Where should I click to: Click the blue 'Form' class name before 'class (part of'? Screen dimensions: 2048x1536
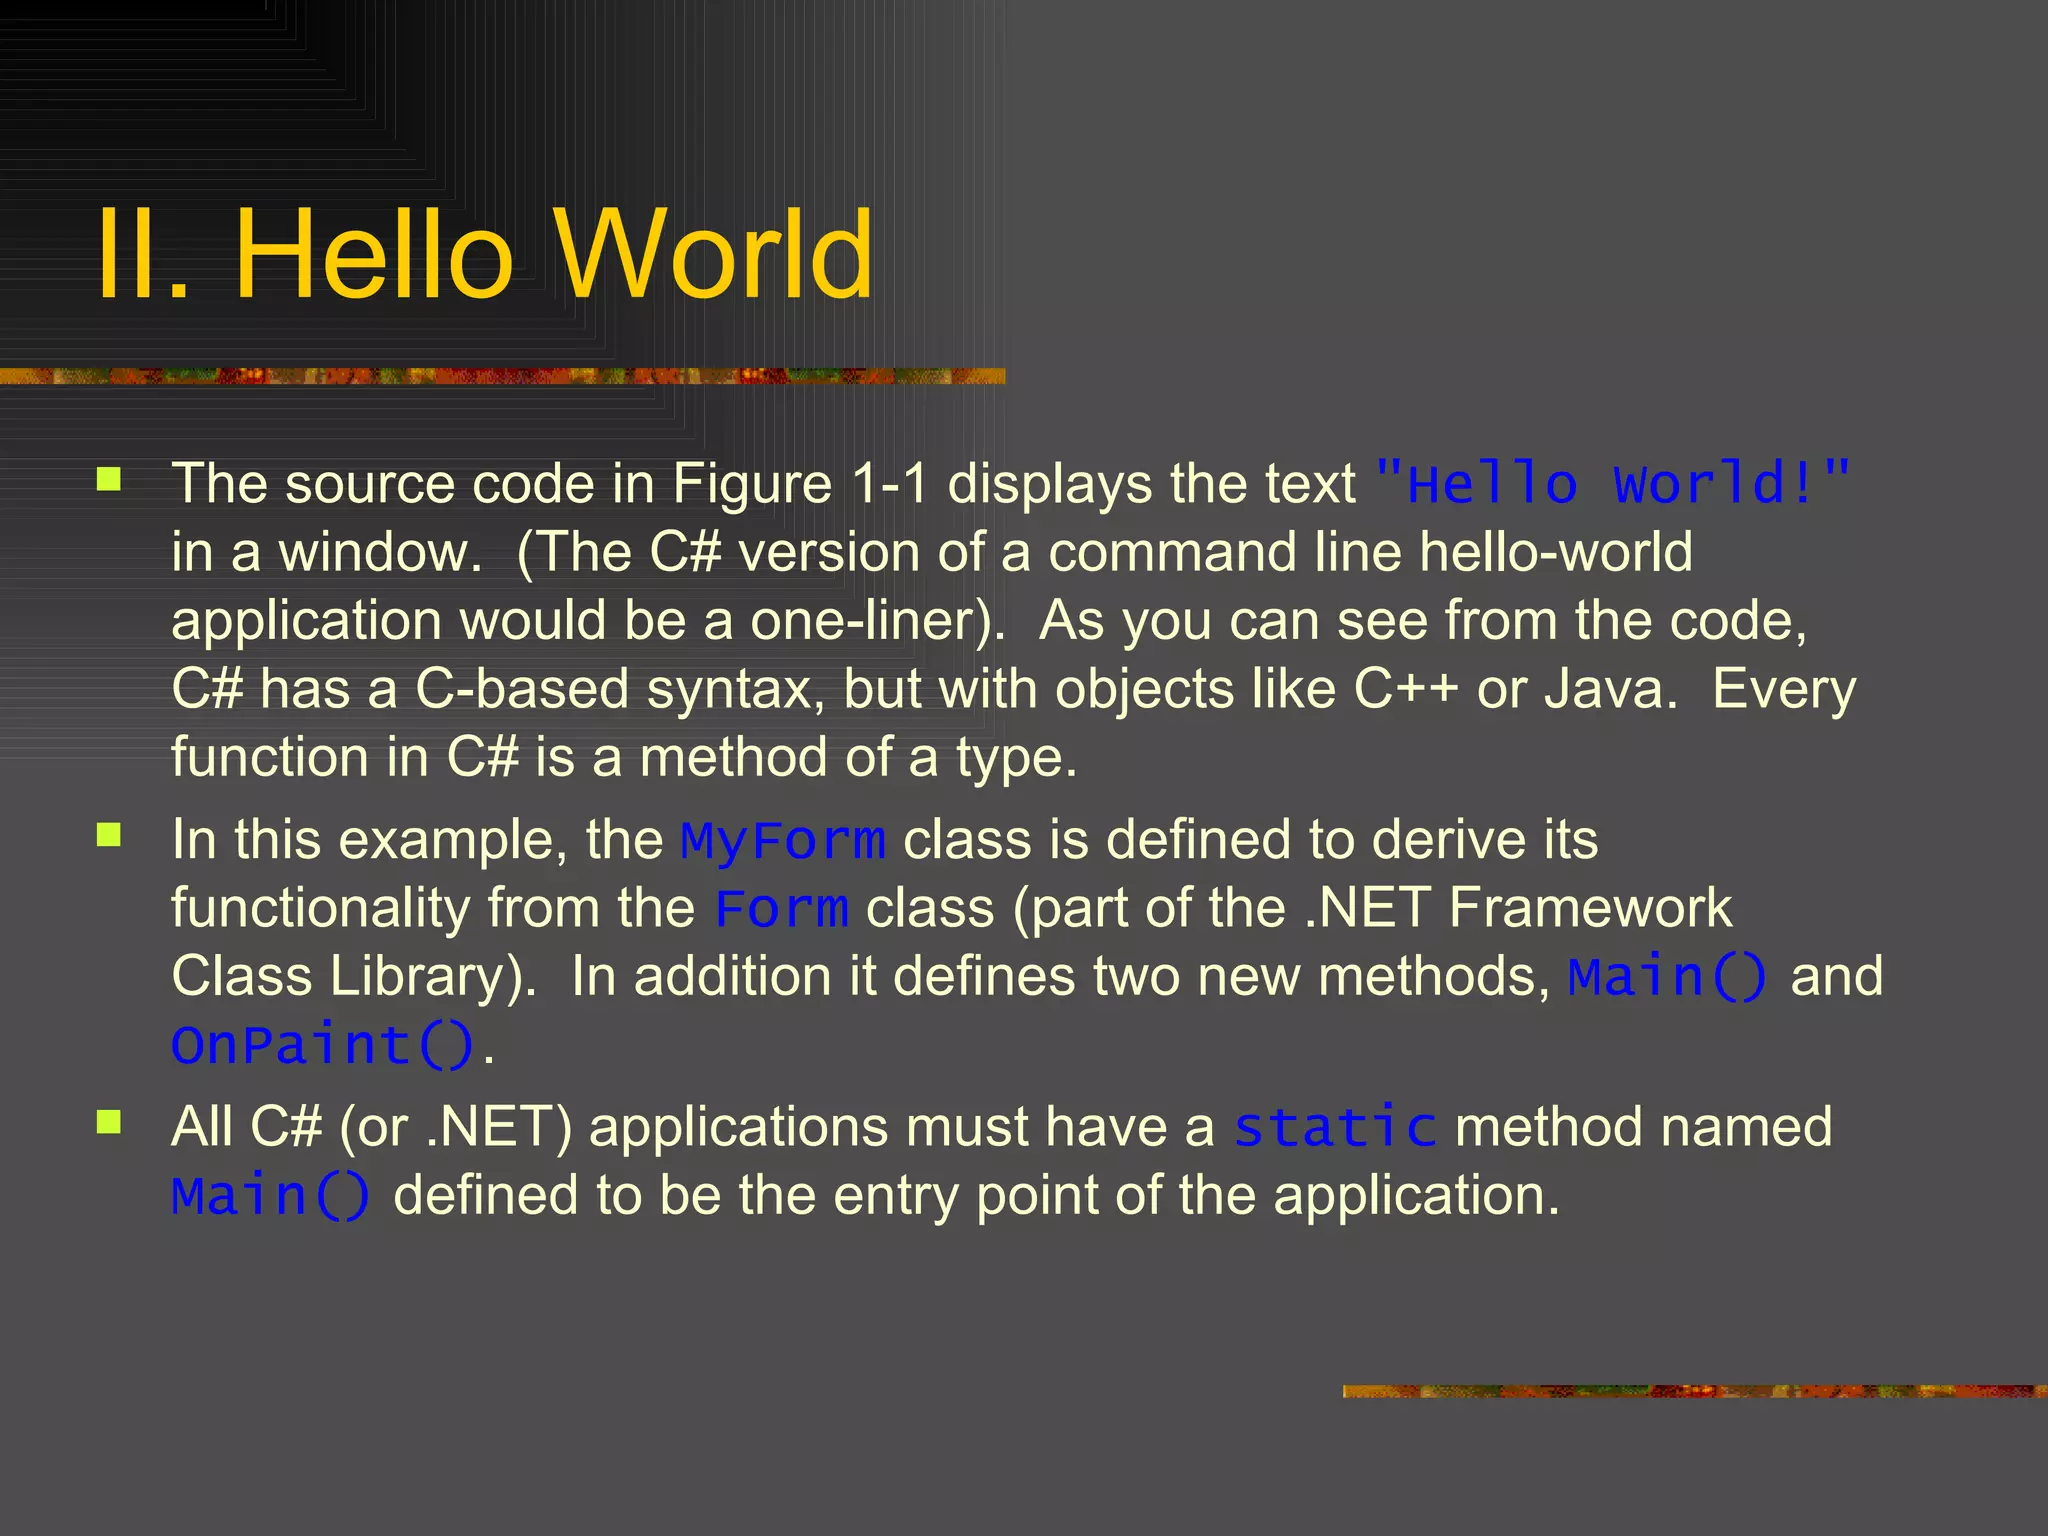coord(782,908)
